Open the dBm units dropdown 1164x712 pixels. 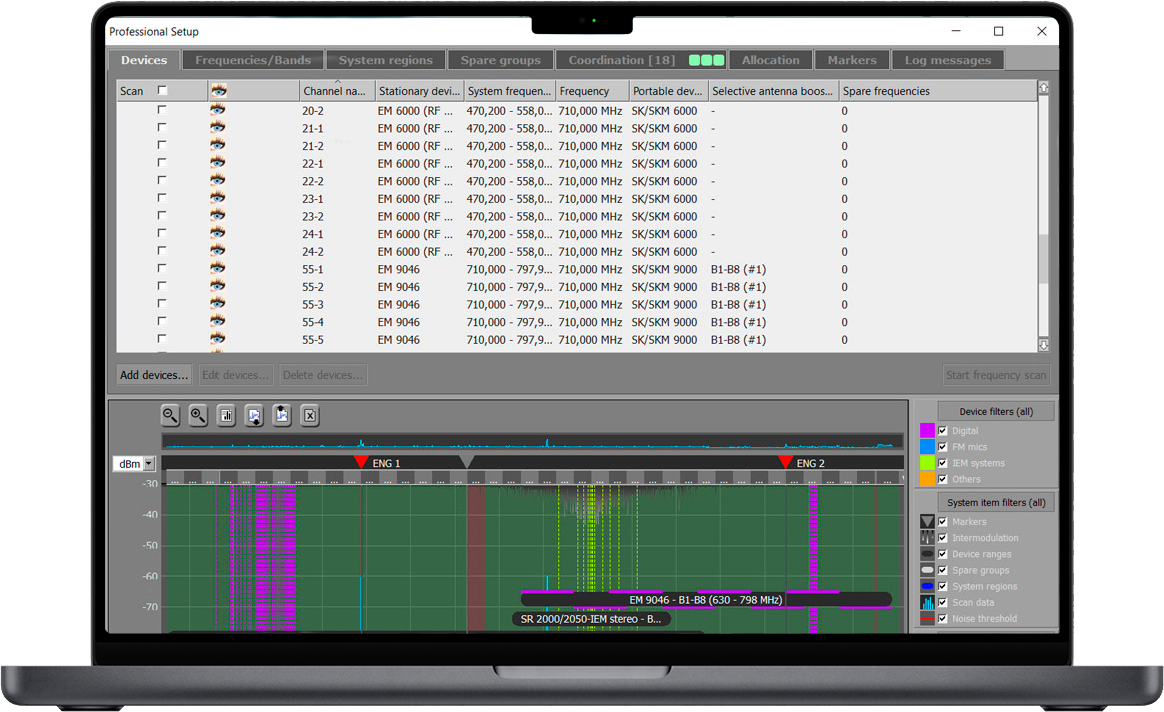(x=150, y=464)
